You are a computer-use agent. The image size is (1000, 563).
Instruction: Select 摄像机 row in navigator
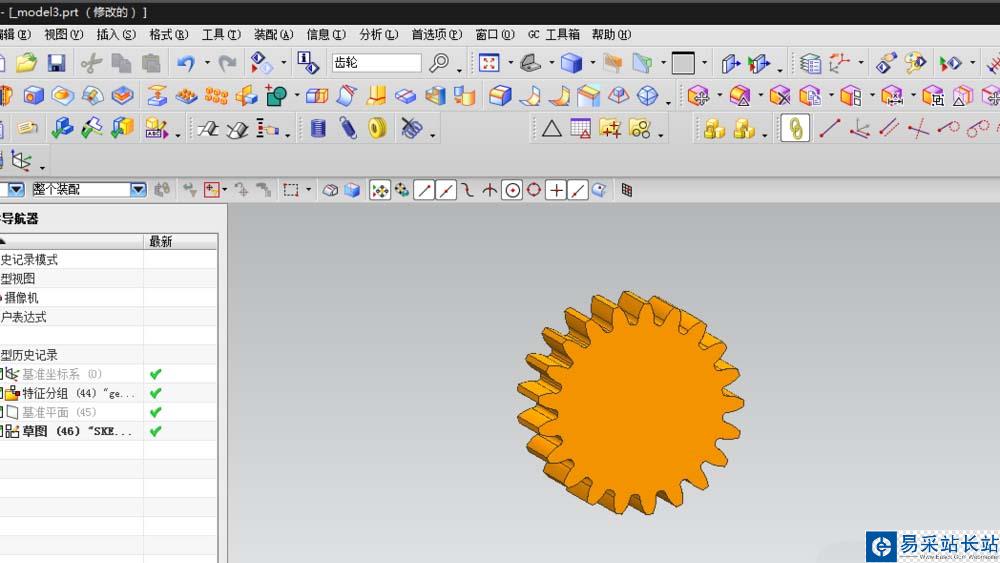click(x=21, y=298)
